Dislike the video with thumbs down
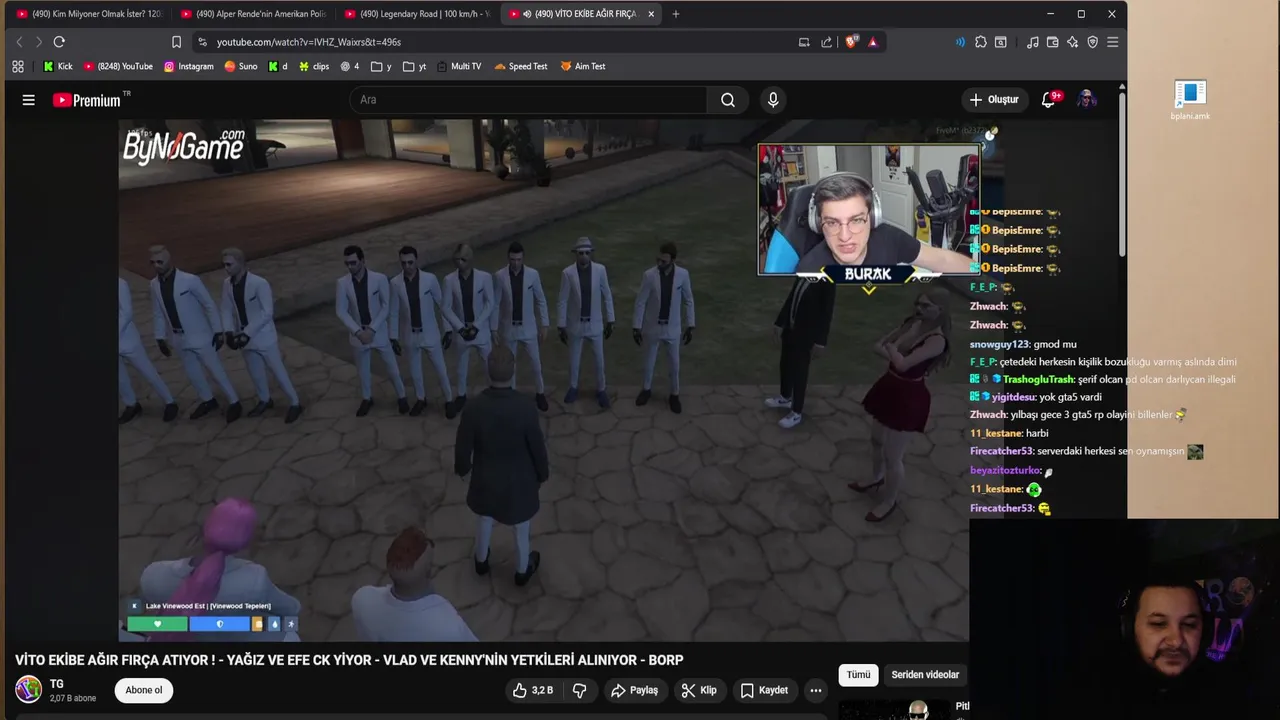Image resolution: width=1280 pixels, height=720 pixels. [x=579, y=690]
